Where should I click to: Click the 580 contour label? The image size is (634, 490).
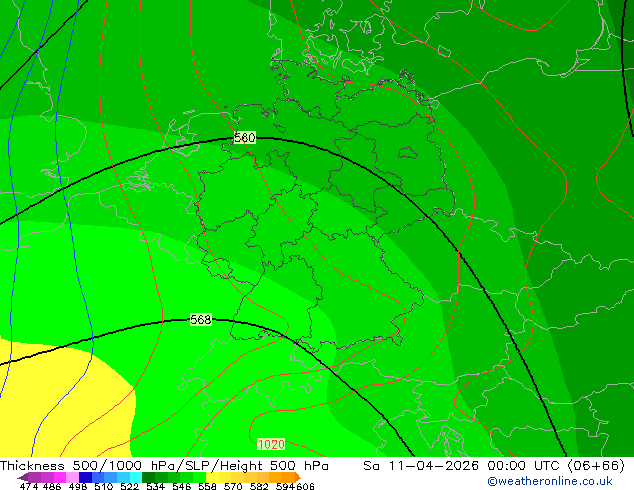[245, 138]
